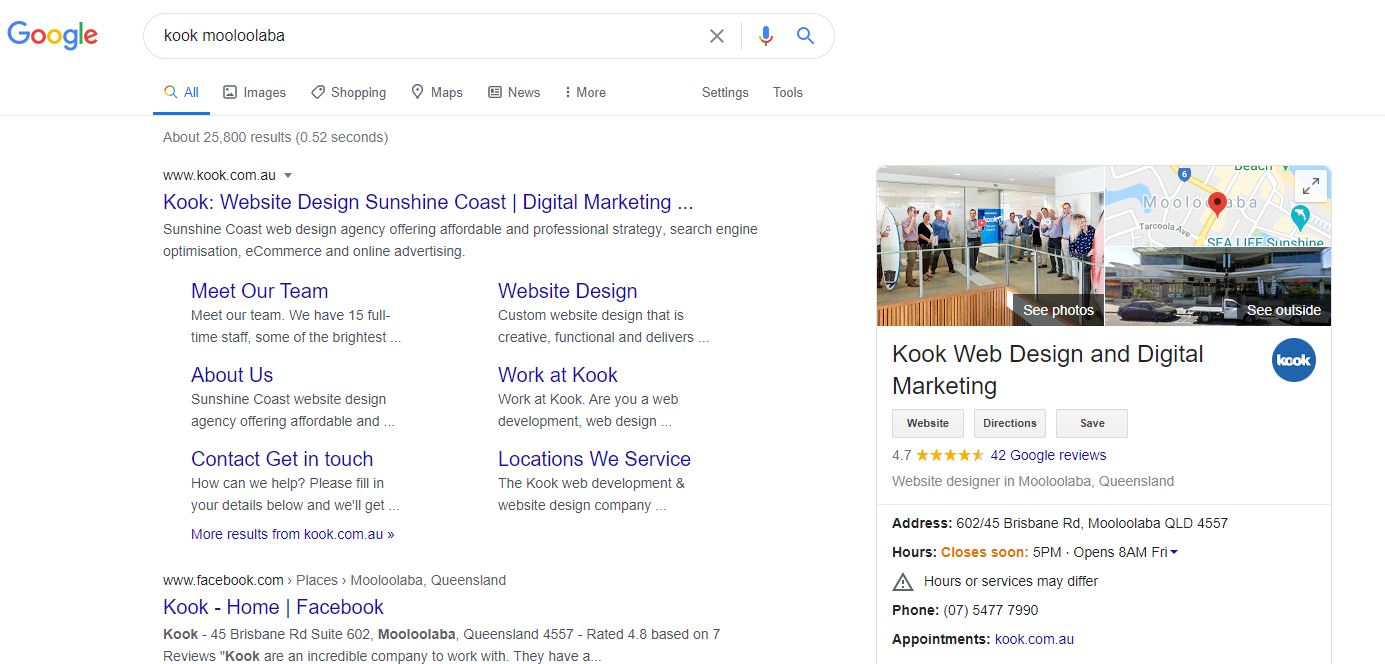Click the Google logo to return home
Screen dimensions: 1385x664
point(52,35)
